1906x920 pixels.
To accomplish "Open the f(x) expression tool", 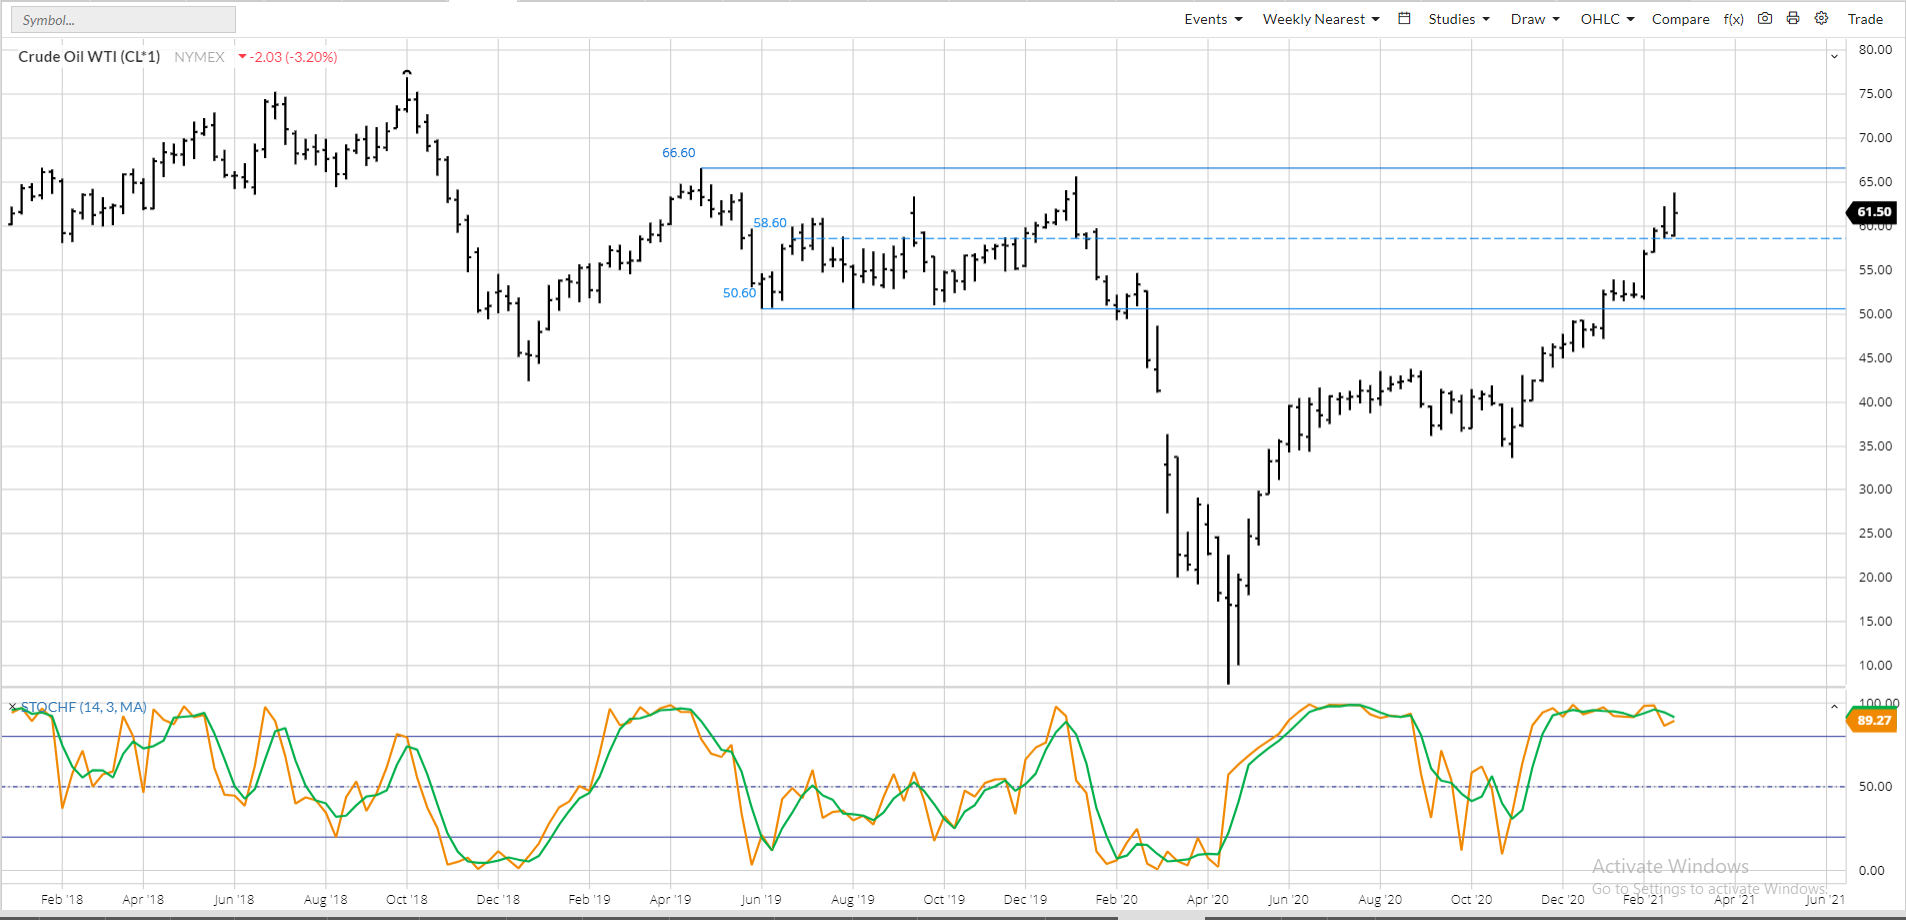I will [x=1733, y=19].
